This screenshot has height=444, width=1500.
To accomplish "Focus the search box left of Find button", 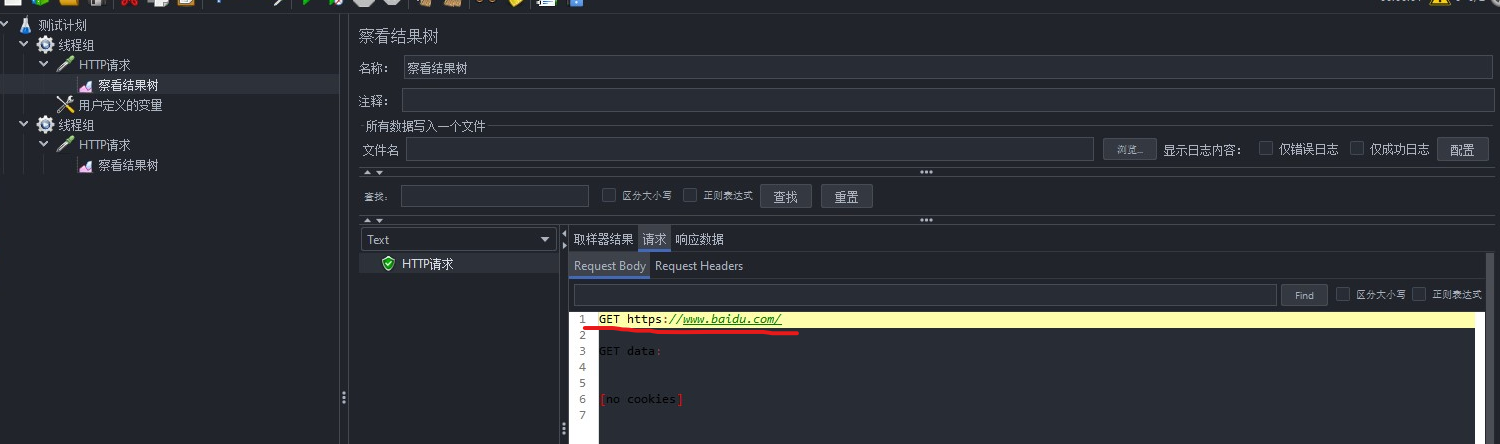I will pos(925,295).
